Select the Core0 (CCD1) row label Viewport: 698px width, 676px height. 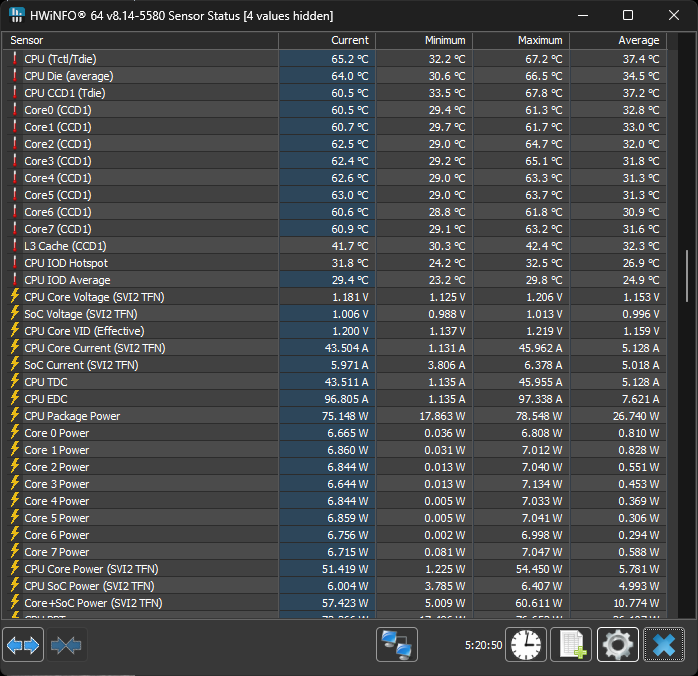click(x=58, y=110)
